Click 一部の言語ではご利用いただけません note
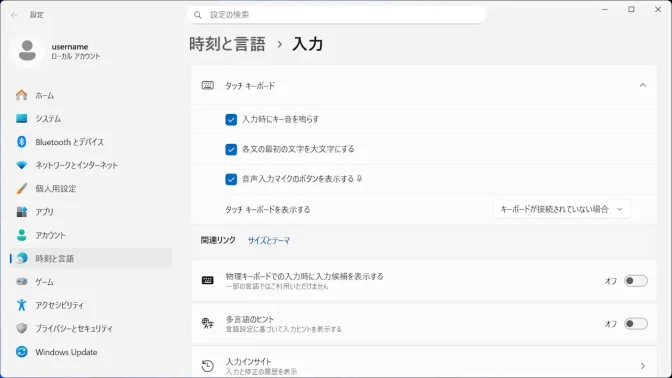 [x=277, y=286]
